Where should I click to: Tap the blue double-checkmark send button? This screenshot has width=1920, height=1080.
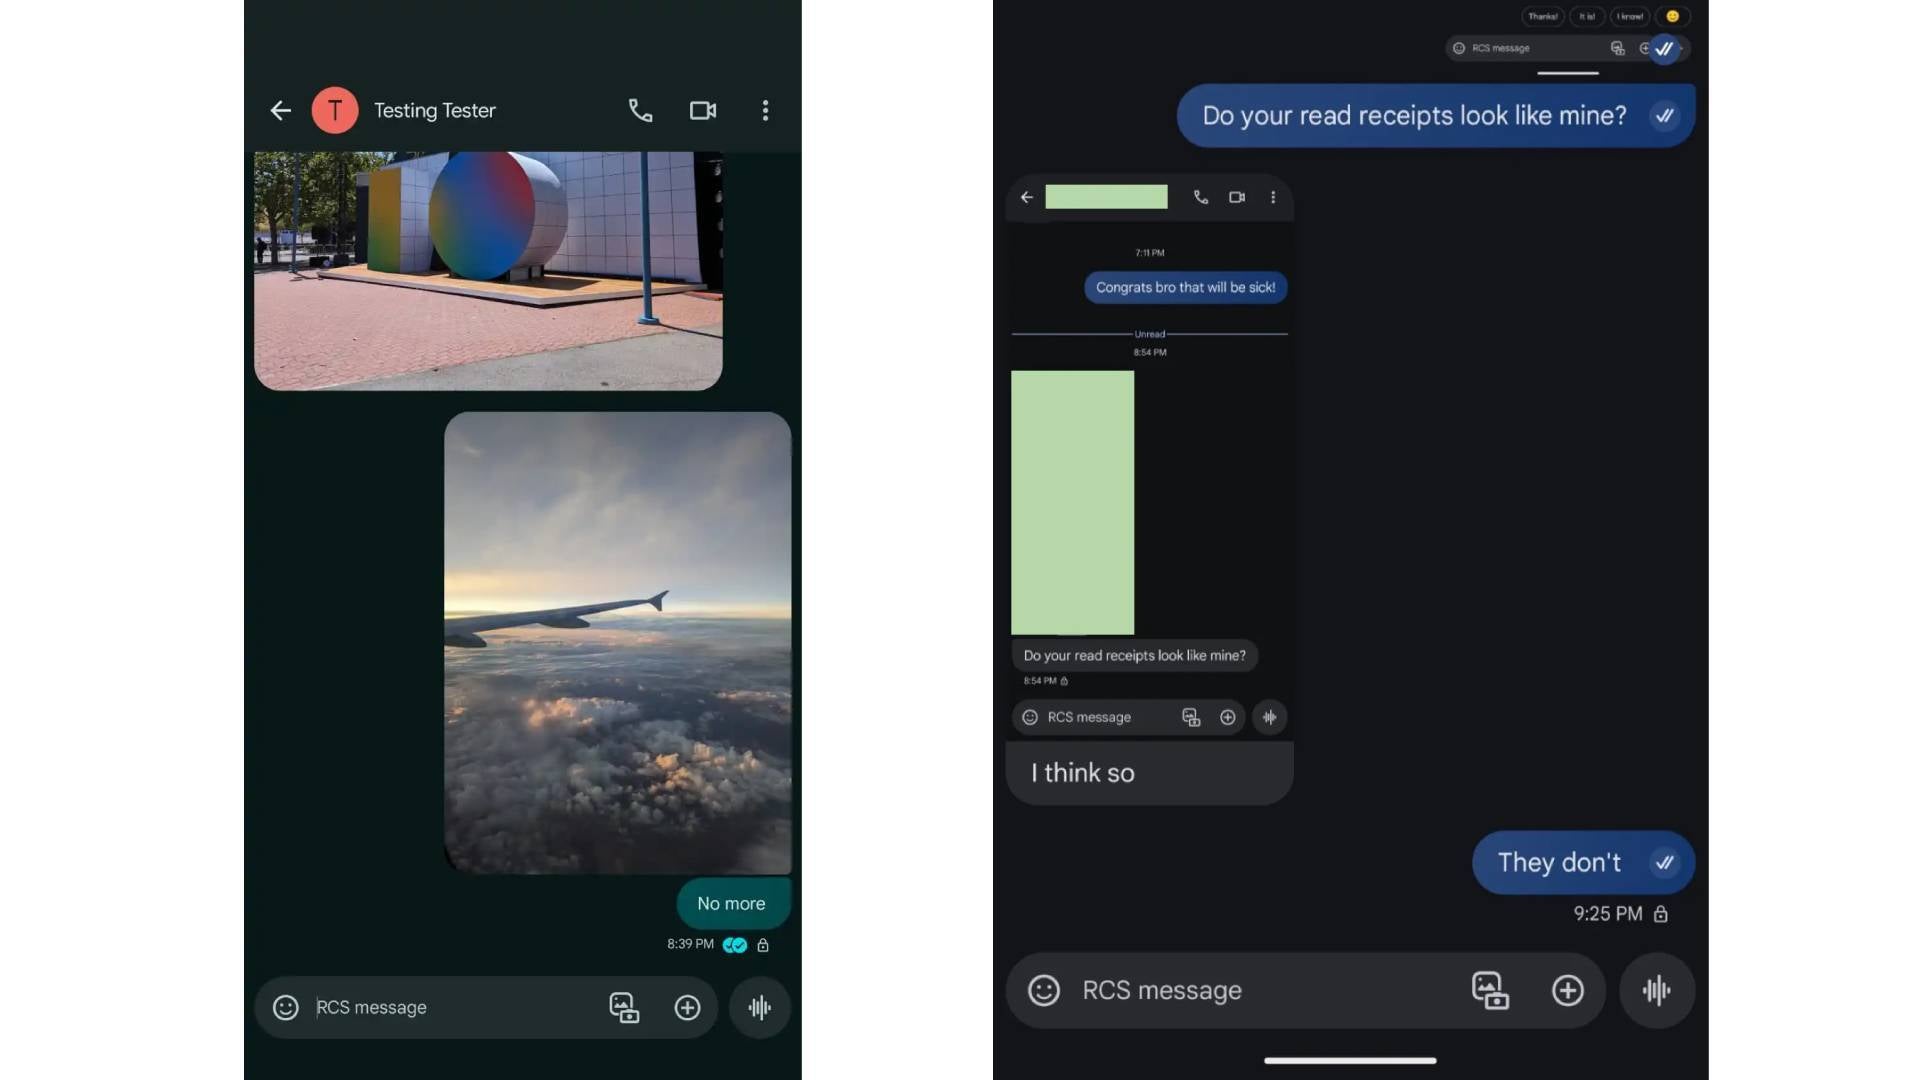point(1664,48)
